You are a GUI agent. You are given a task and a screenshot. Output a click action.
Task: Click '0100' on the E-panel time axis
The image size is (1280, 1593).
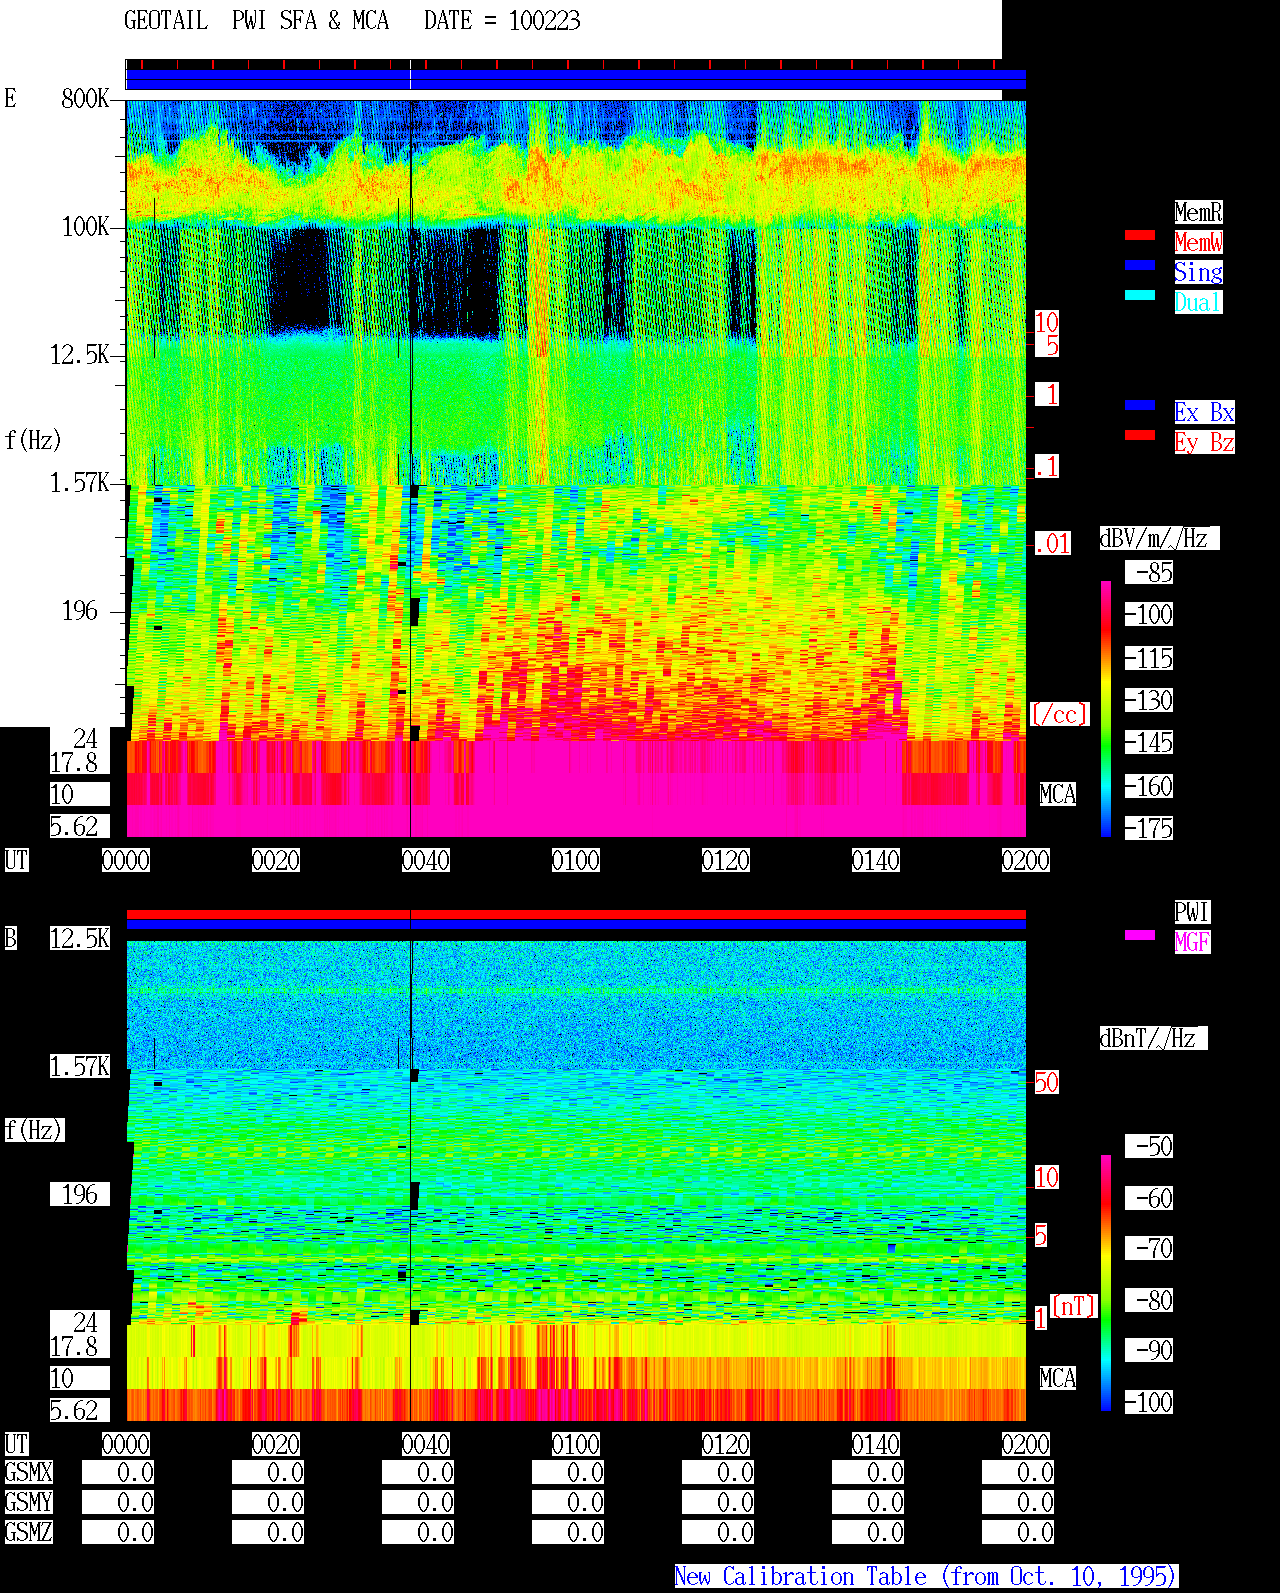(576, 860)
